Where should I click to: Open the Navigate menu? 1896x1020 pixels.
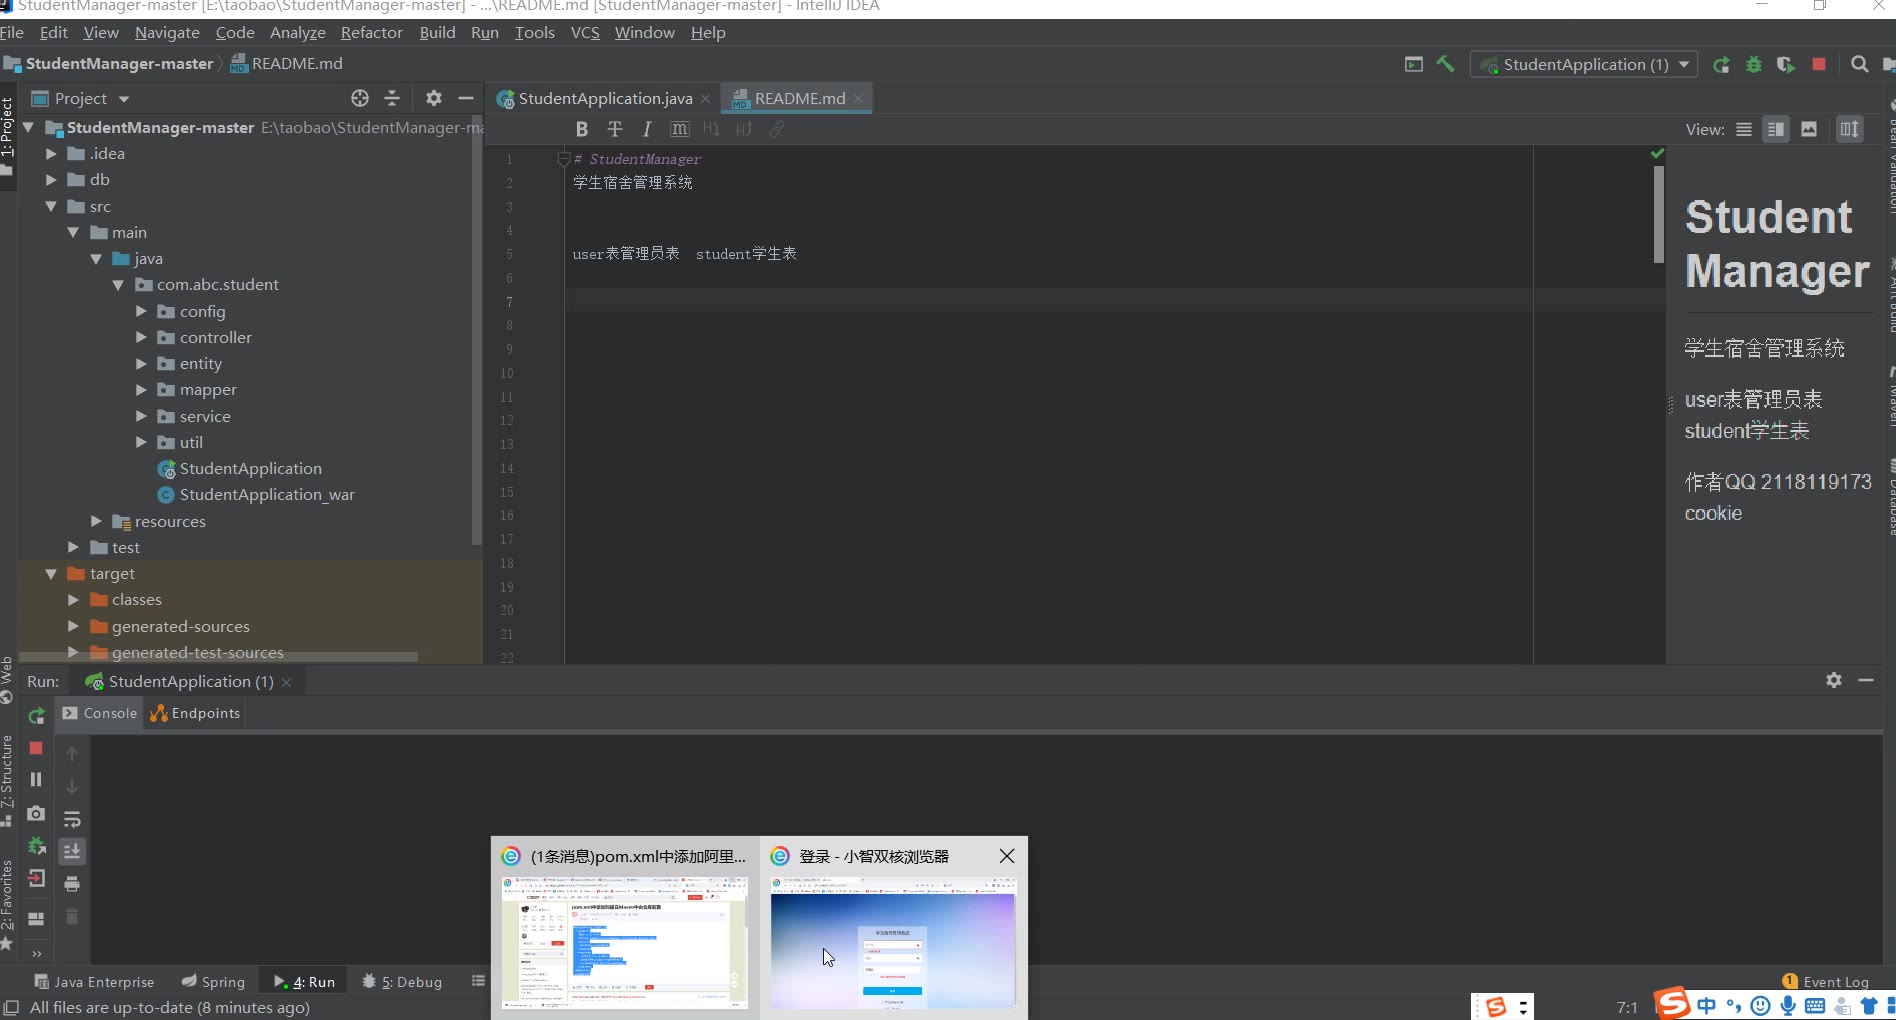pyautogui.click(x=167, y=33)
